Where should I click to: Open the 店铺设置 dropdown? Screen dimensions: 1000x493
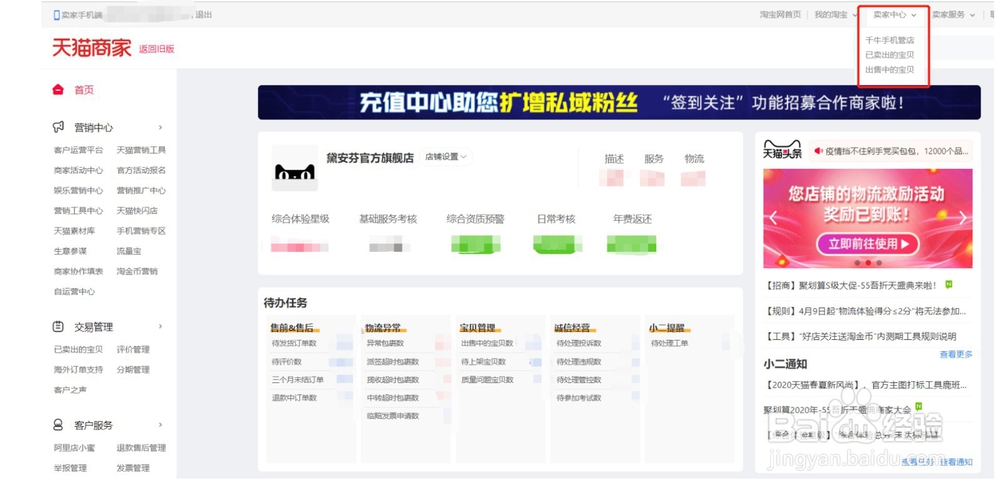point(446,157)
